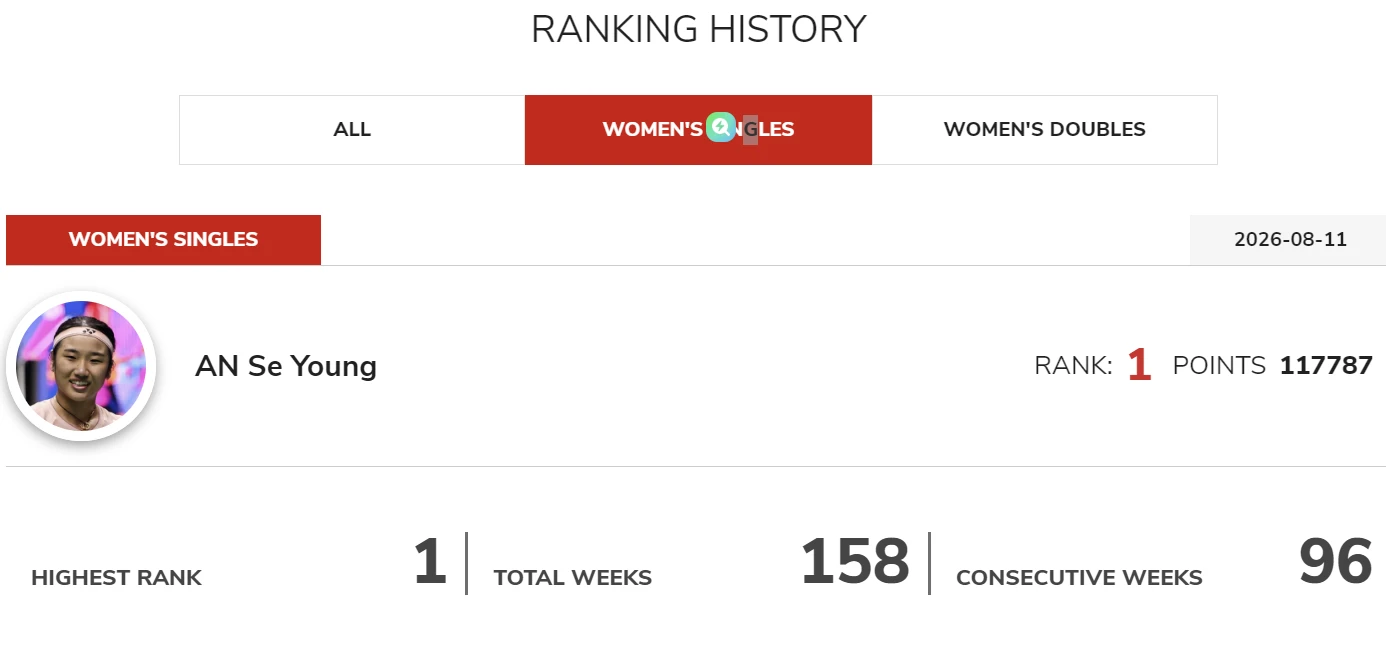1386x658 pixels.
Task: Click AN Se Young's profile photo
Action: 81,366
